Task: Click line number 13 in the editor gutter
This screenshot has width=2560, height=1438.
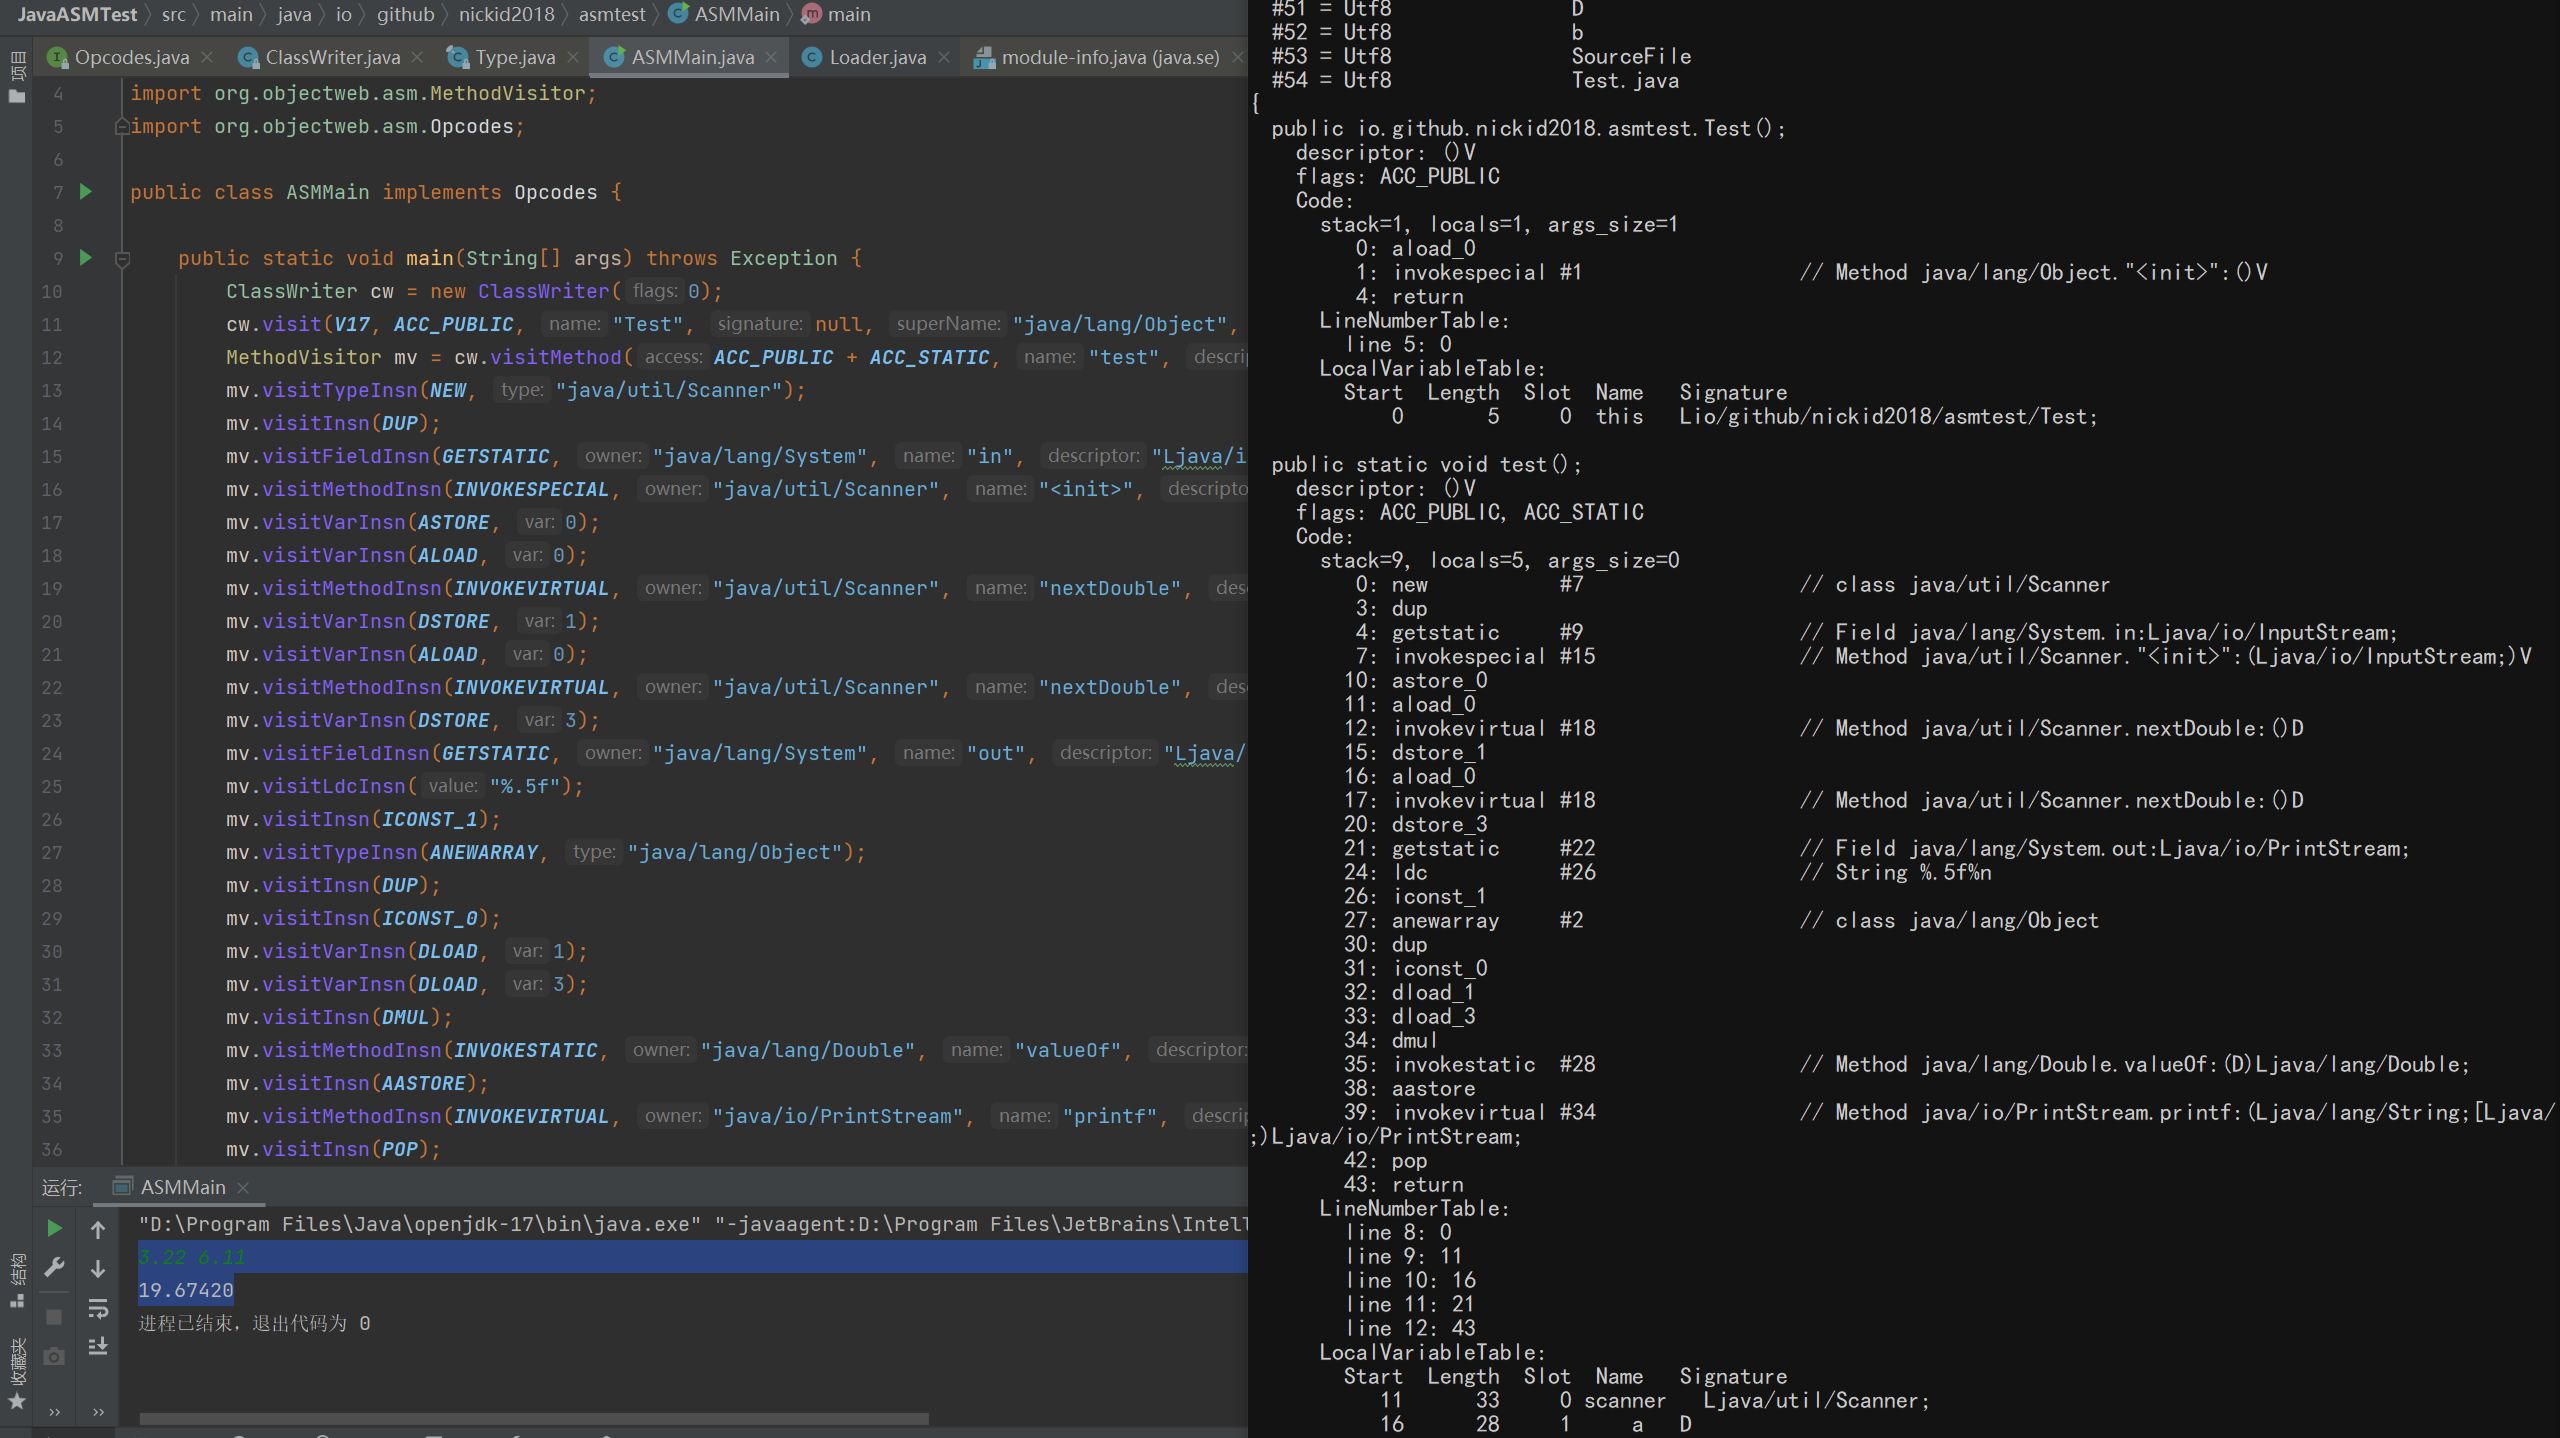Action: tap(52, 390)
